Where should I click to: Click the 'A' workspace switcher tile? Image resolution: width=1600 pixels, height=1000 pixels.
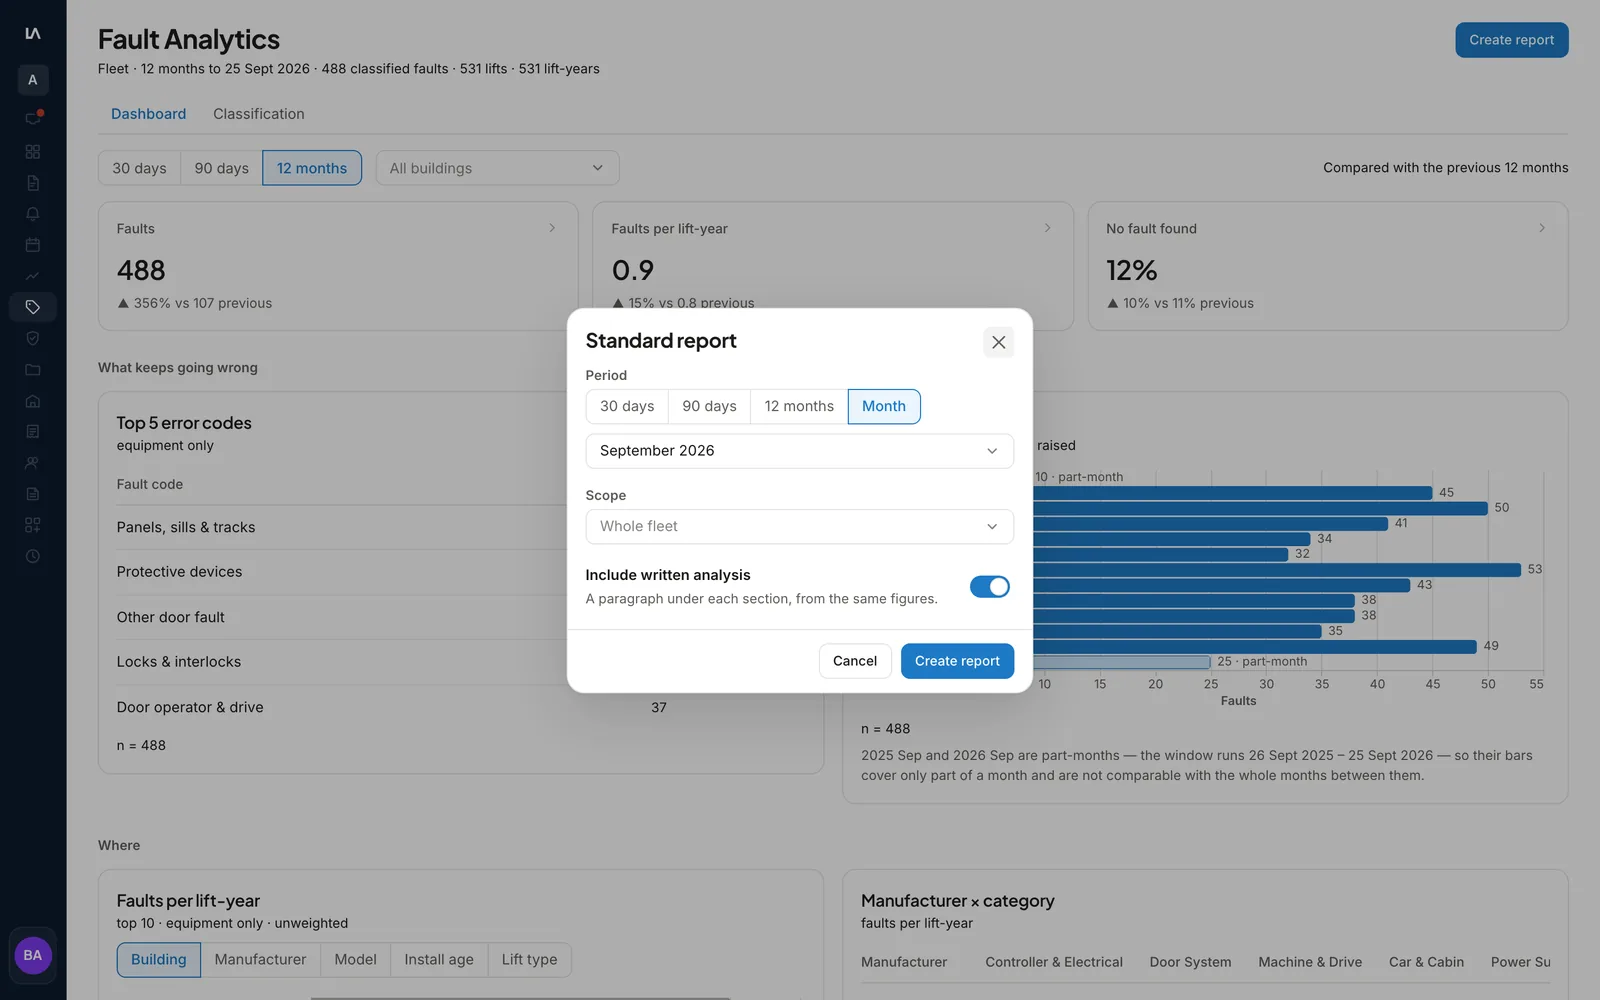pyautogui.click(x=33, y=80)
